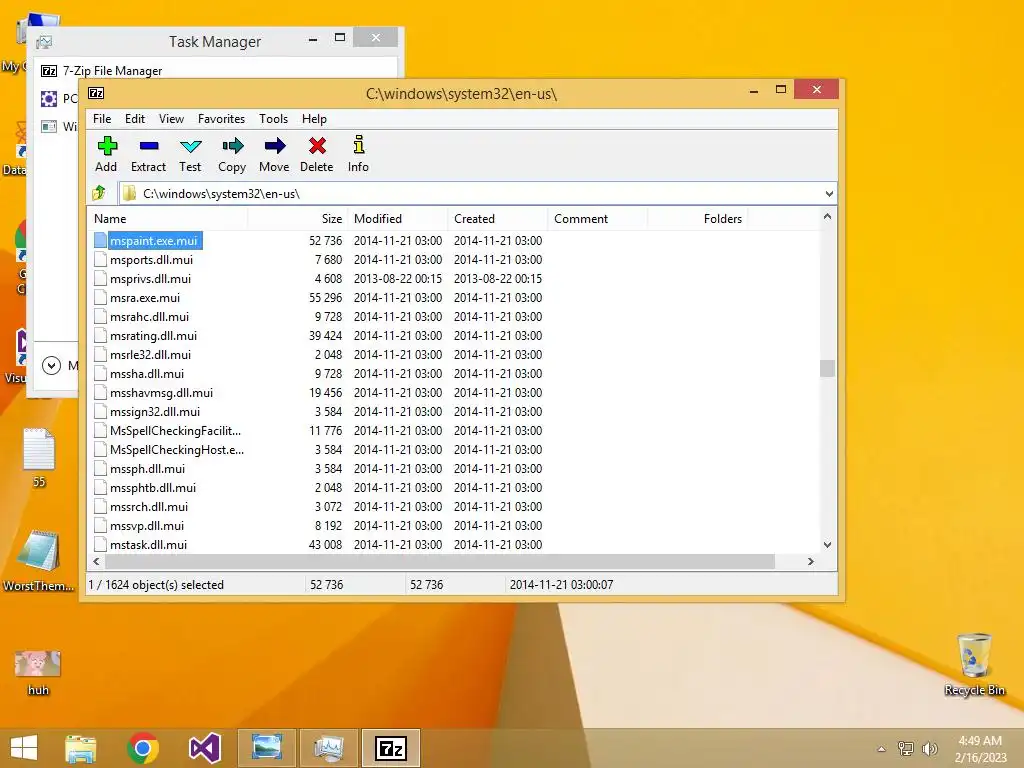Open Visual Studio from the taskbar
The image size is (1024, 768).
[204, 748]
